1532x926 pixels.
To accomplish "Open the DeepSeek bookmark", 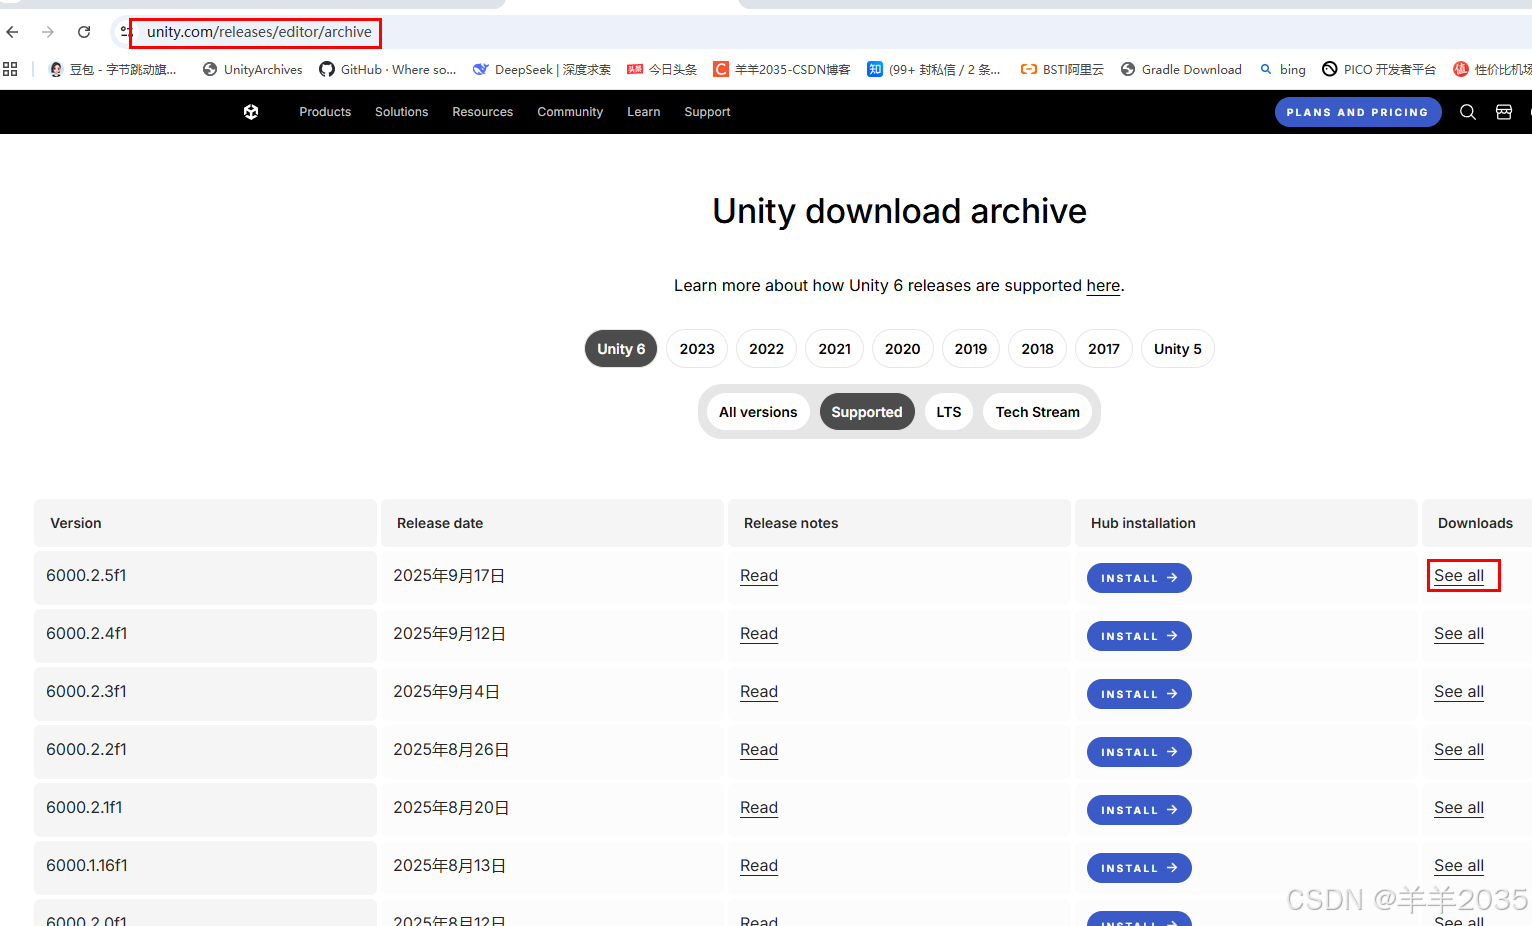I will coord(542,69).
